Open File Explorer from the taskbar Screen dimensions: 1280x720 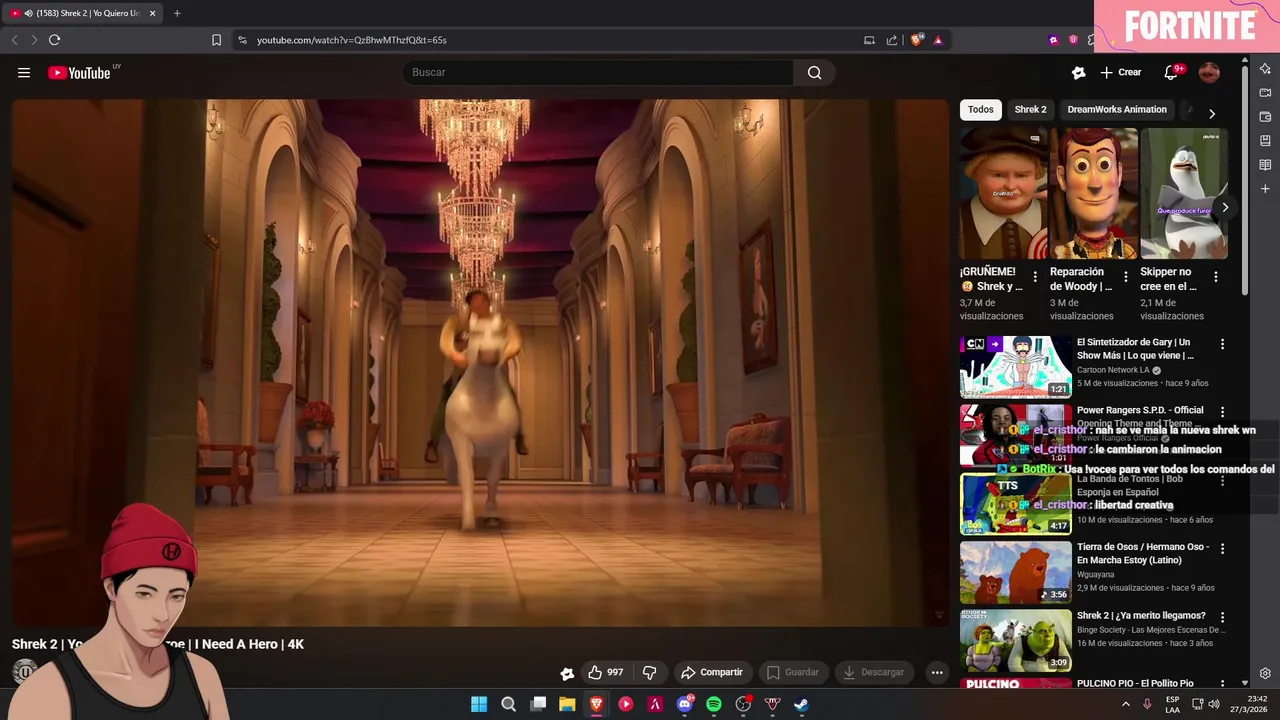click(x=567, y=704)
